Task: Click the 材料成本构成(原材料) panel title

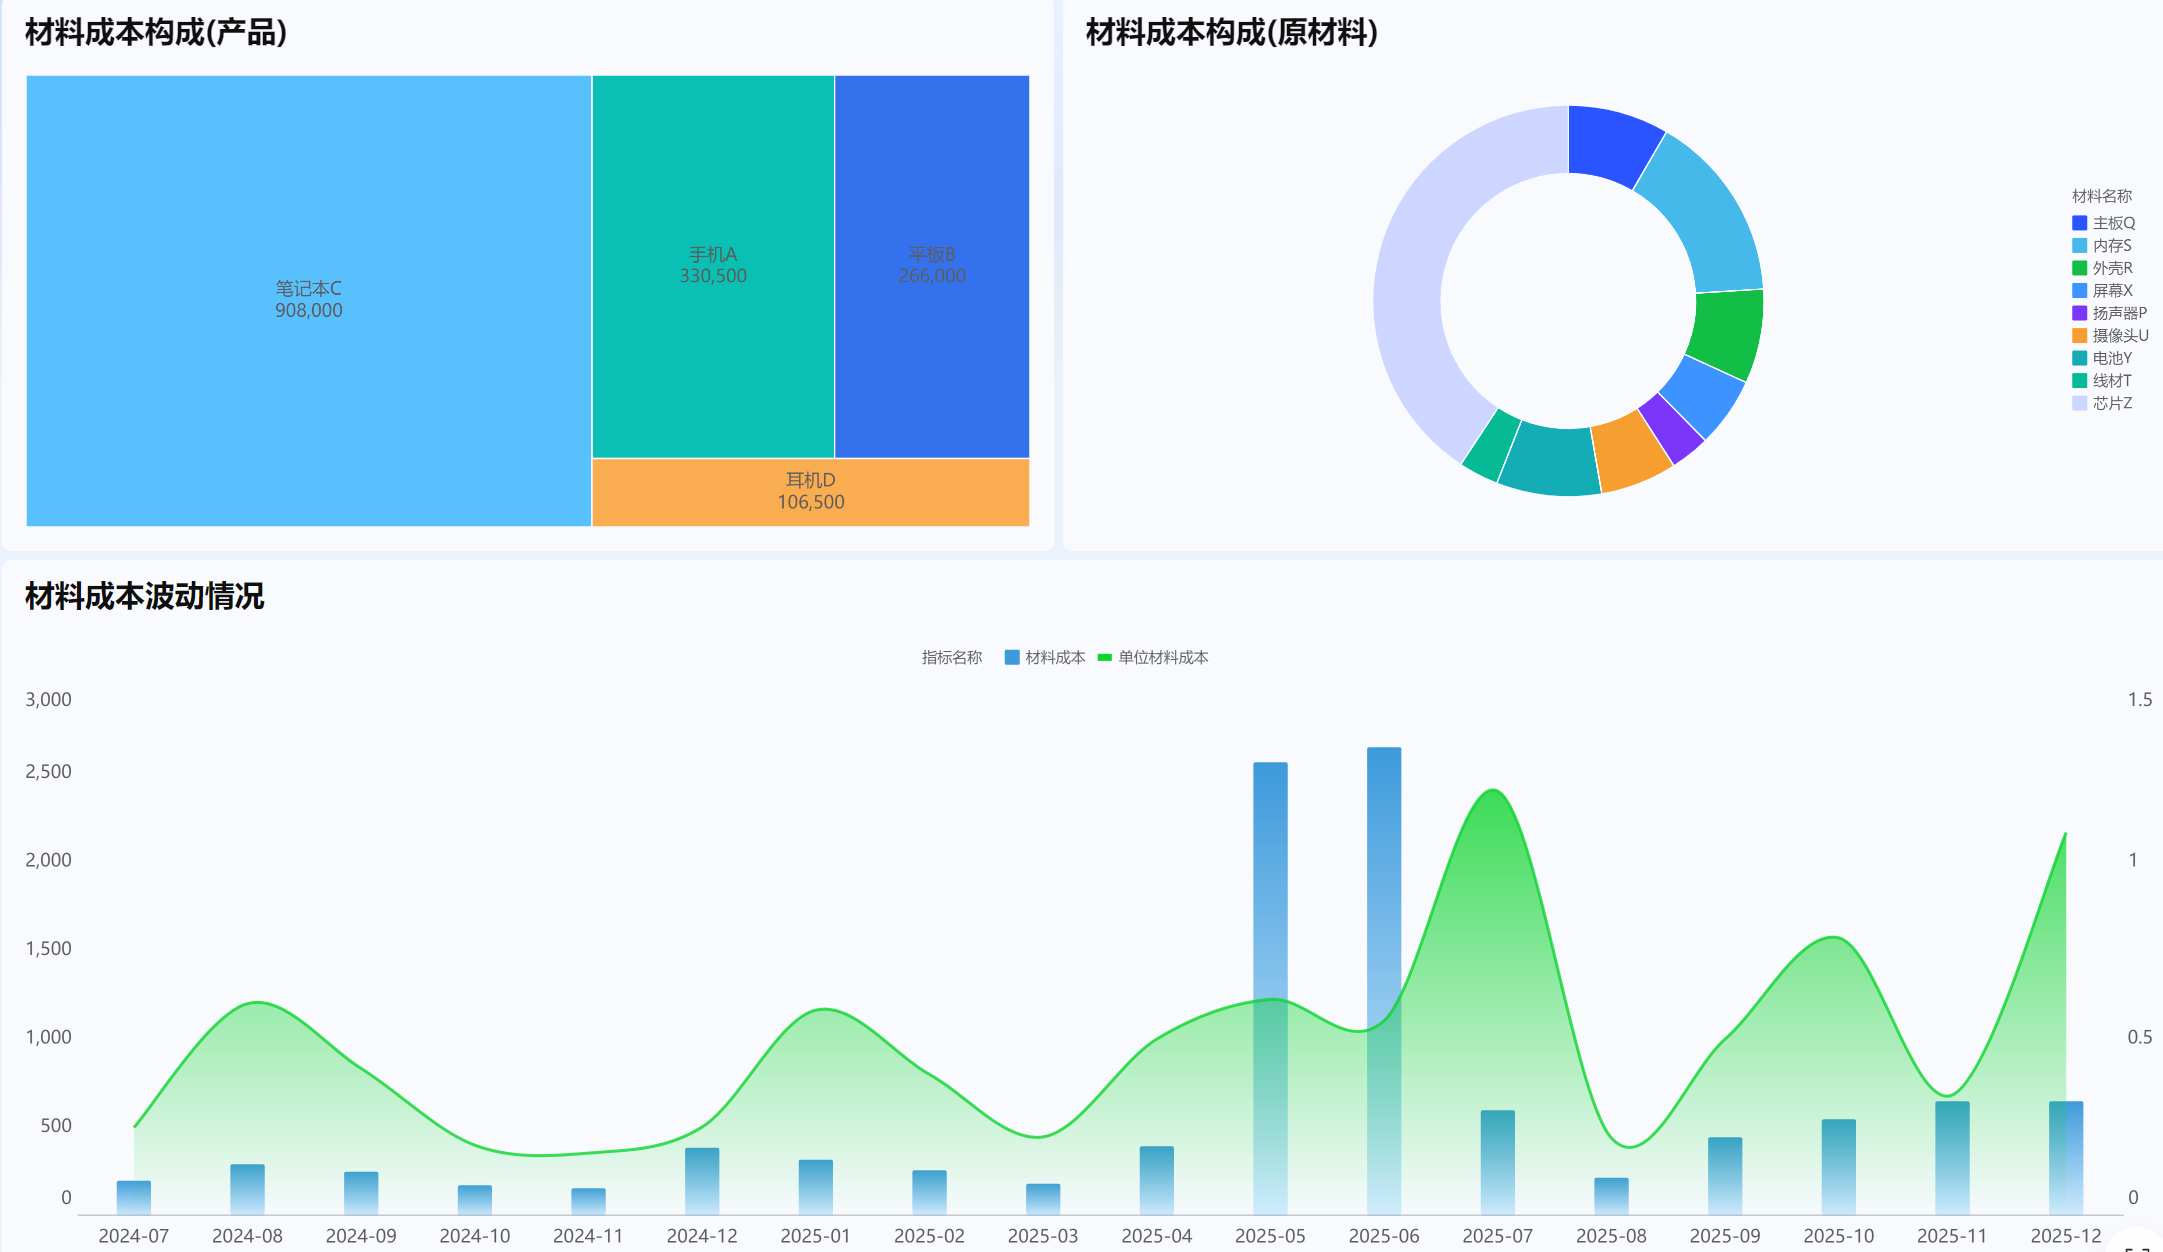Action: (x=1231, y=33)
